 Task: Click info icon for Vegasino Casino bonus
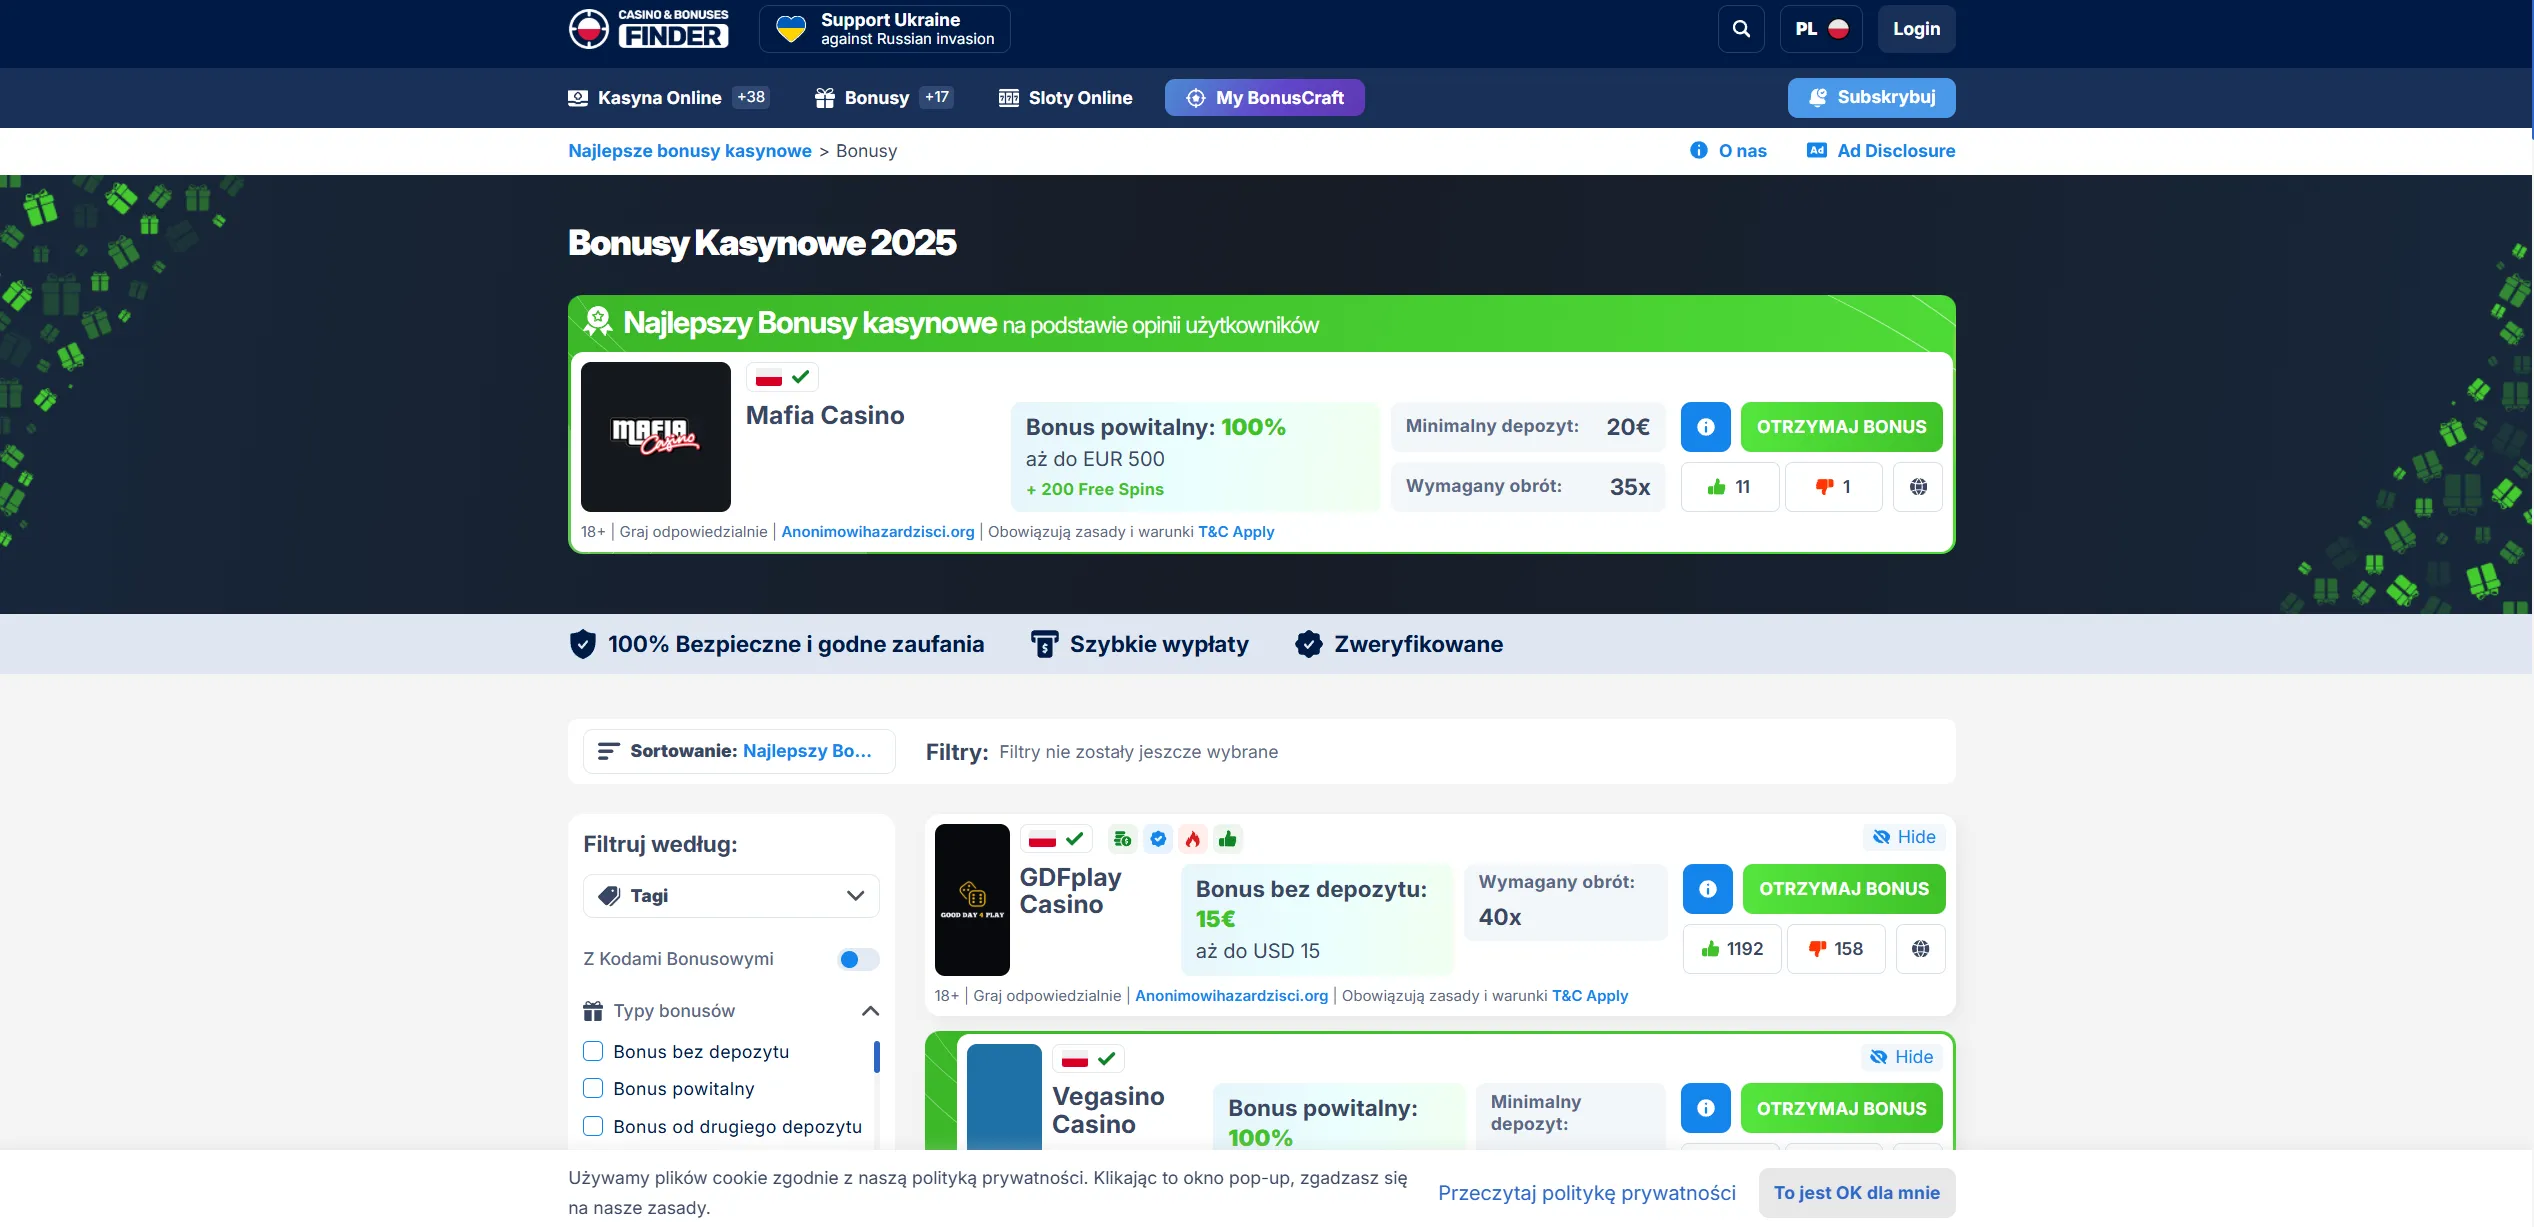(x=1706, y=1108)
